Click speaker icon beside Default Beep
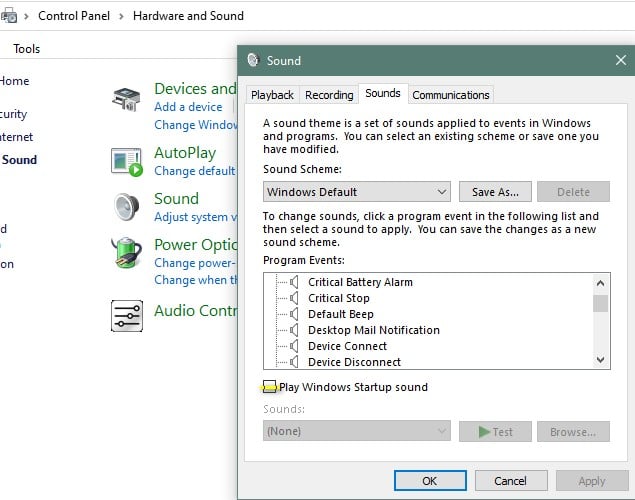The height and width of the screenshot is (500, 635). (x=295, y=314)
